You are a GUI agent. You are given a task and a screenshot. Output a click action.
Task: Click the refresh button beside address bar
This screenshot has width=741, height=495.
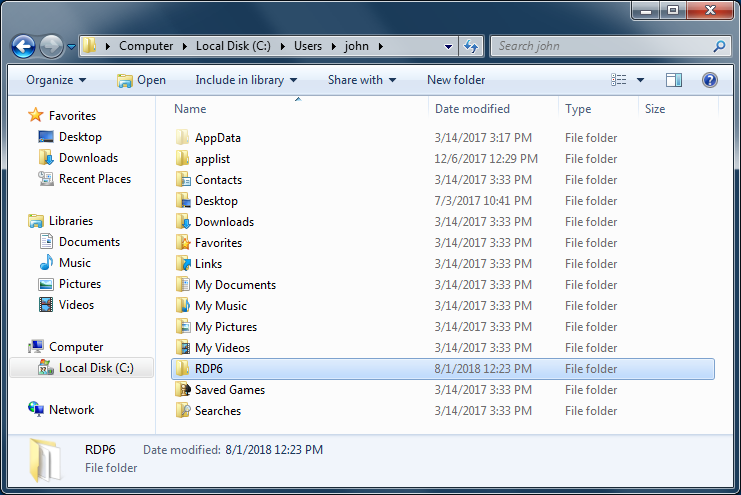tap(472, 46)
